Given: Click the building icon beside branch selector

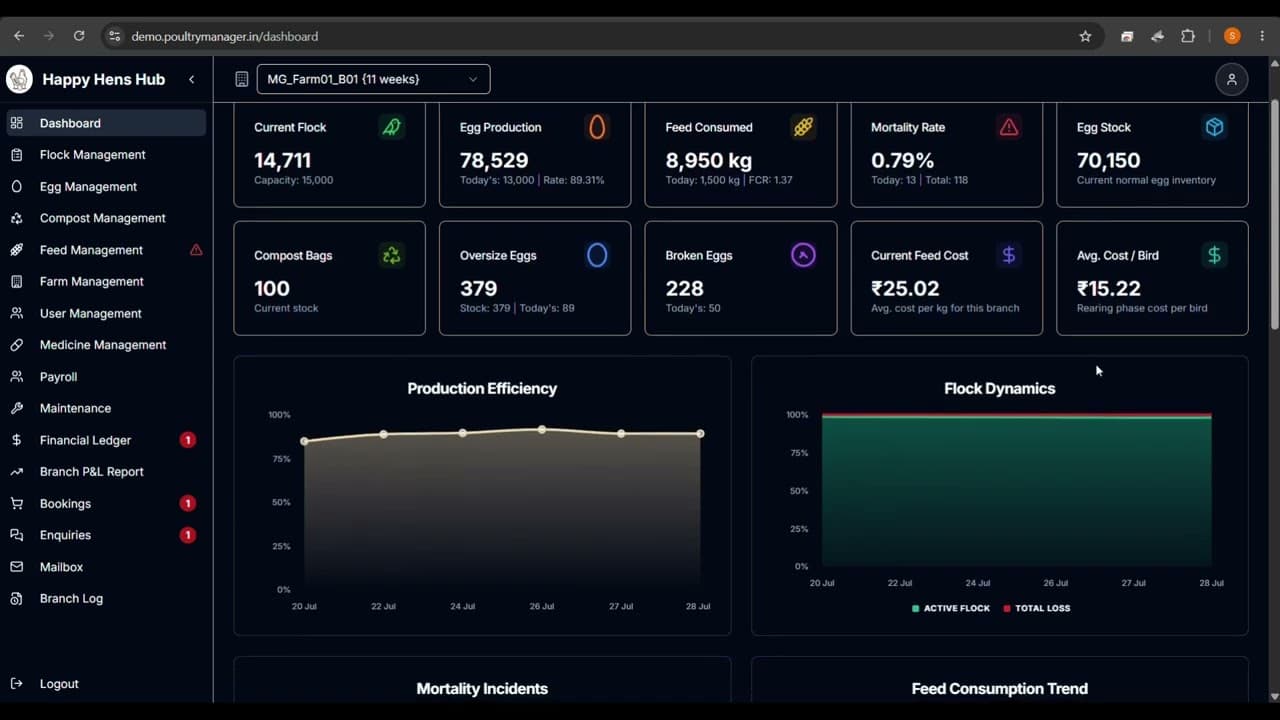Looking at the screenshot, I should coord(241,79).
